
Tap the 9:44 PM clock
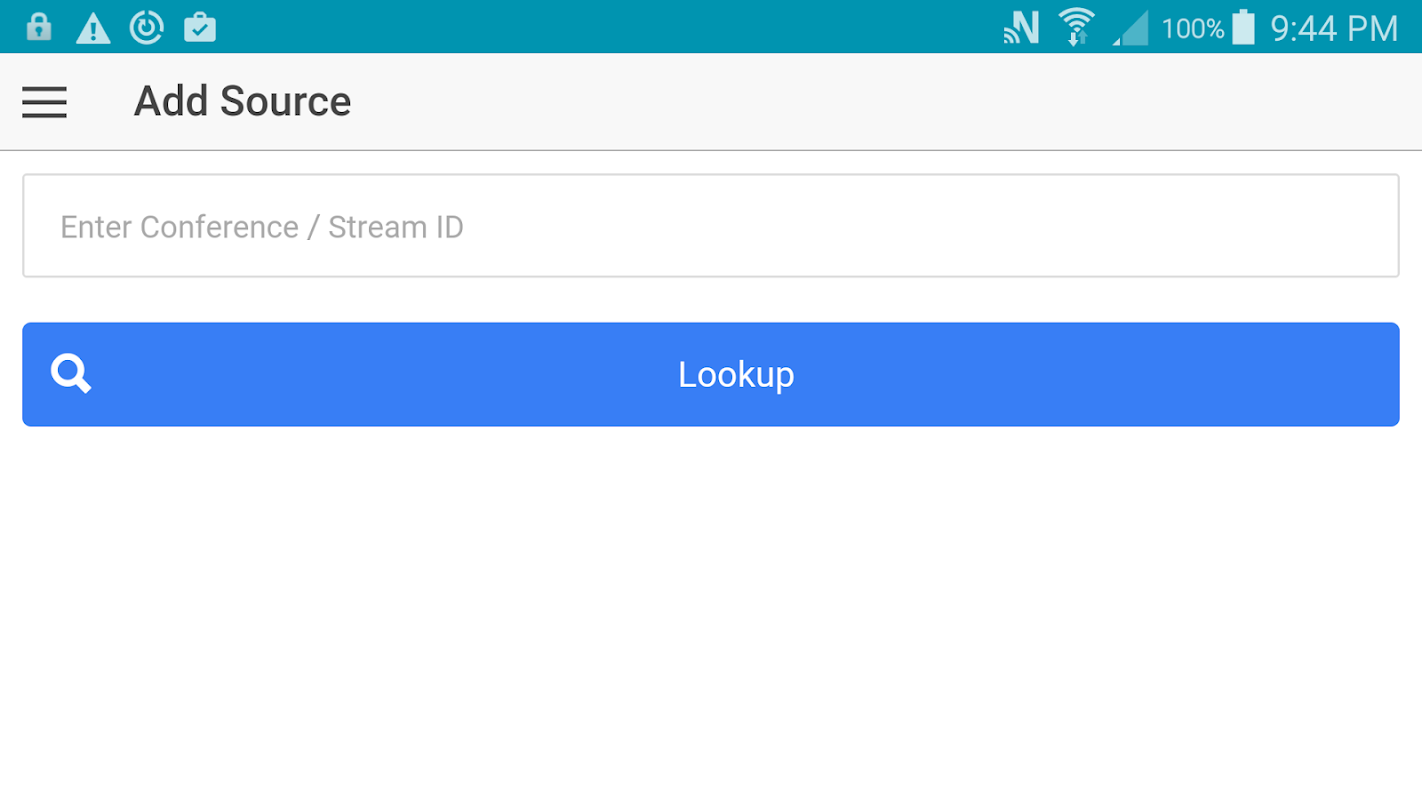[1334, 28]
